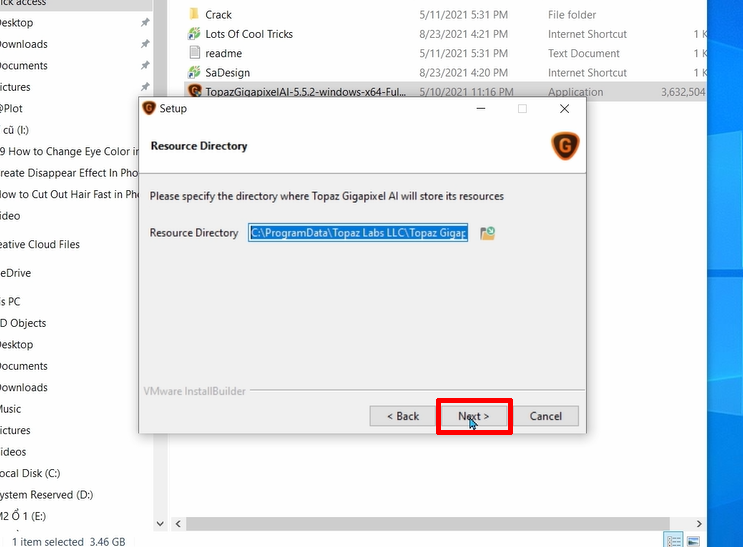Open Create Disappear Effect In Photoshop folder
743x547 pixels.
tap(69, 173)
